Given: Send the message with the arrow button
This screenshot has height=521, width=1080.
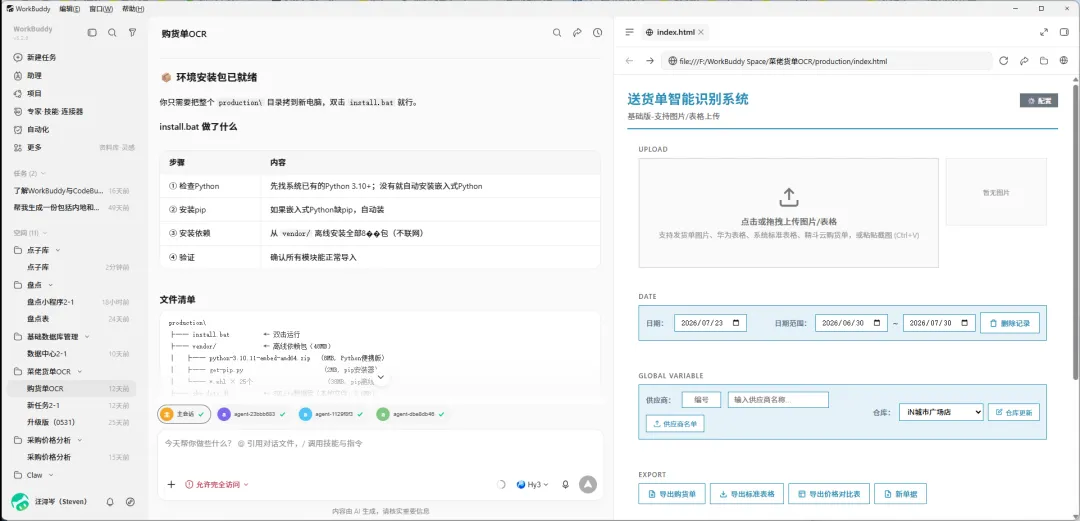Looking at the screenshot, I should point(588,484).
